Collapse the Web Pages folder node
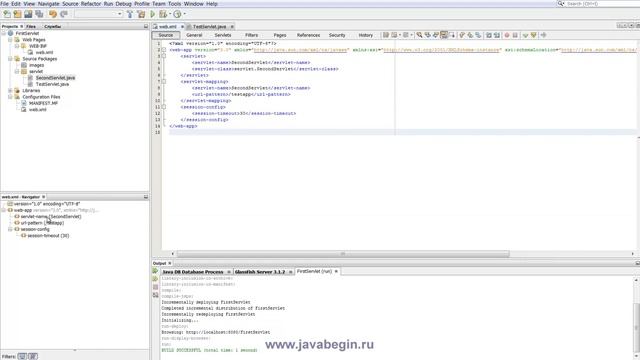This screenshot has height=360, width=640. pyautogui.click(x=10, y=40)
